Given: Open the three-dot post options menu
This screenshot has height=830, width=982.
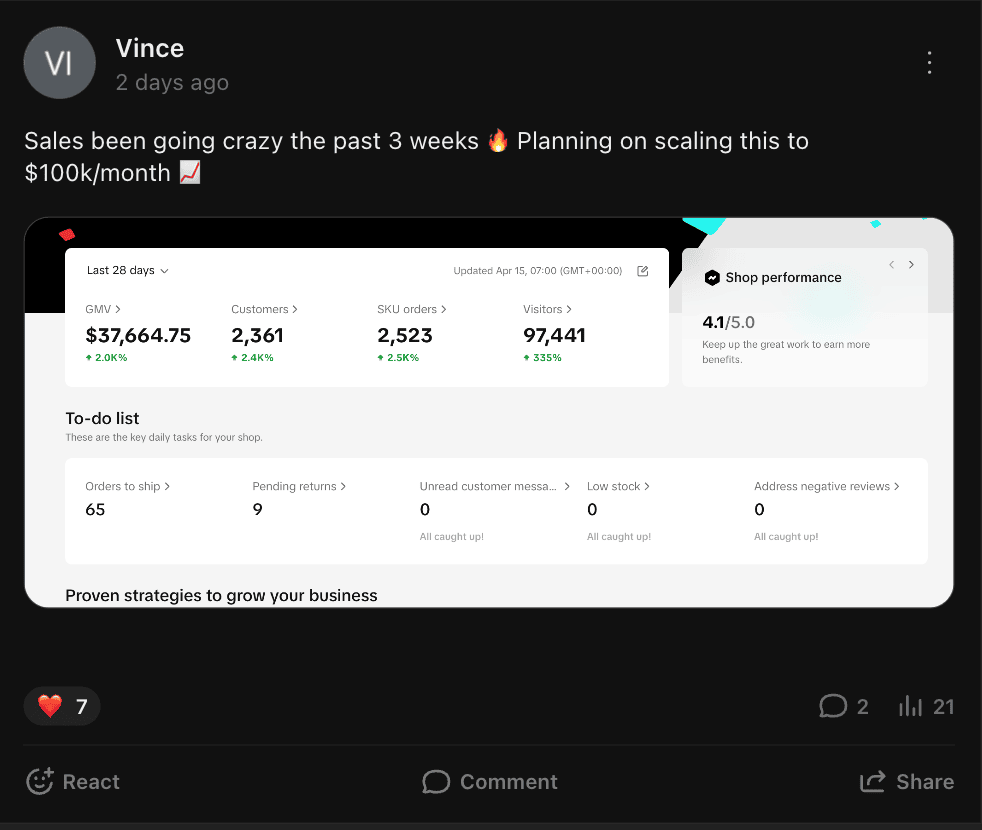Looking at the screenshot, I should click(x=929, y=63).
